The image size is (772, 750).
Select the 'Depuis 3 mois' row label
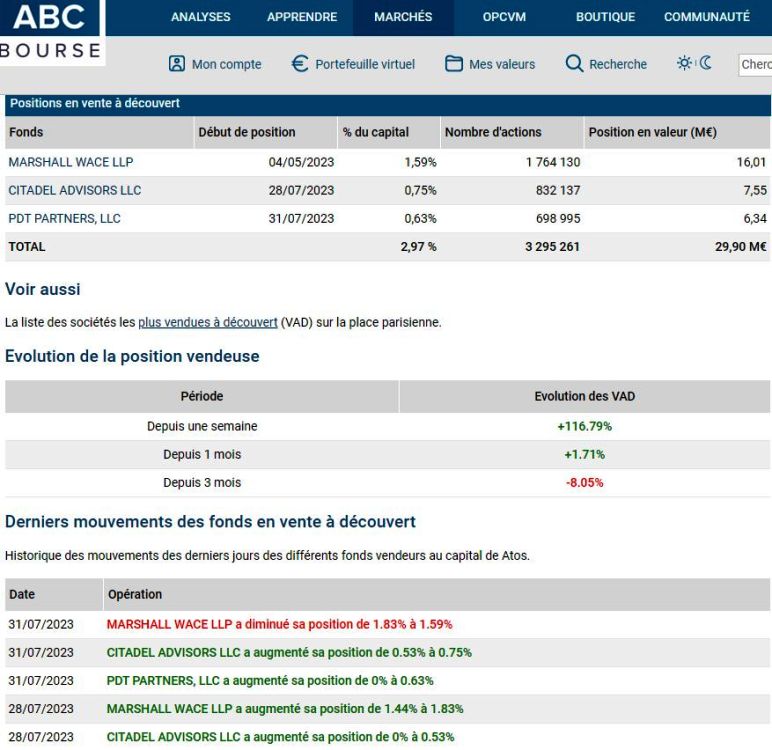(202, 482)
